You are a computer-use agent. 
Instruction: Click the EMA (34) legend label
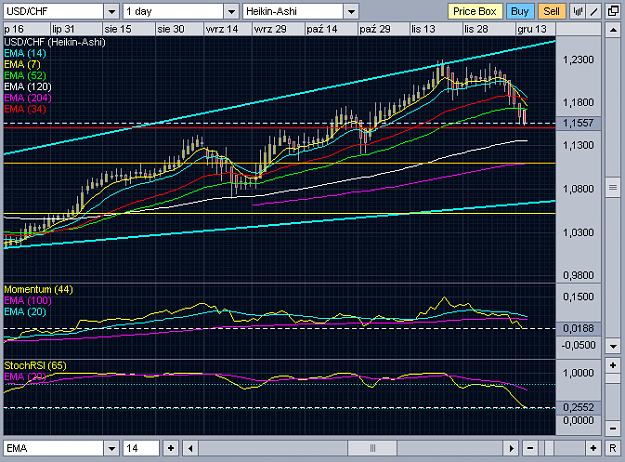click(25, 109)
